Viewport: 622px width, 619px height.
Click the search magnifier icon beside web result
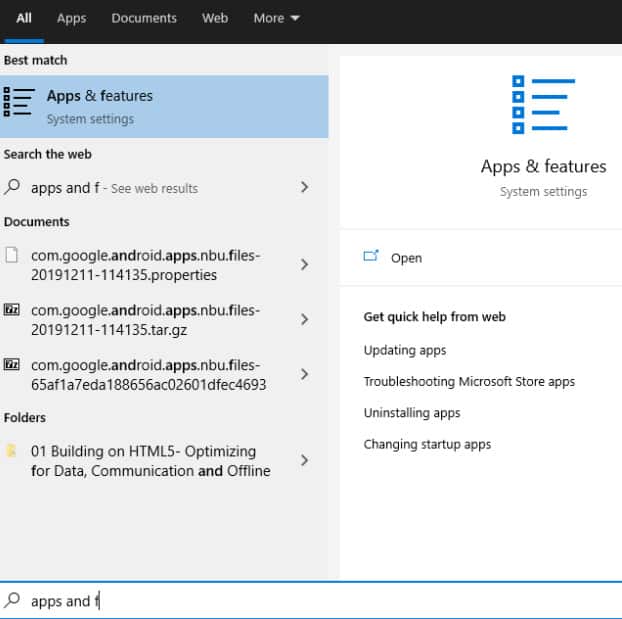13,187
